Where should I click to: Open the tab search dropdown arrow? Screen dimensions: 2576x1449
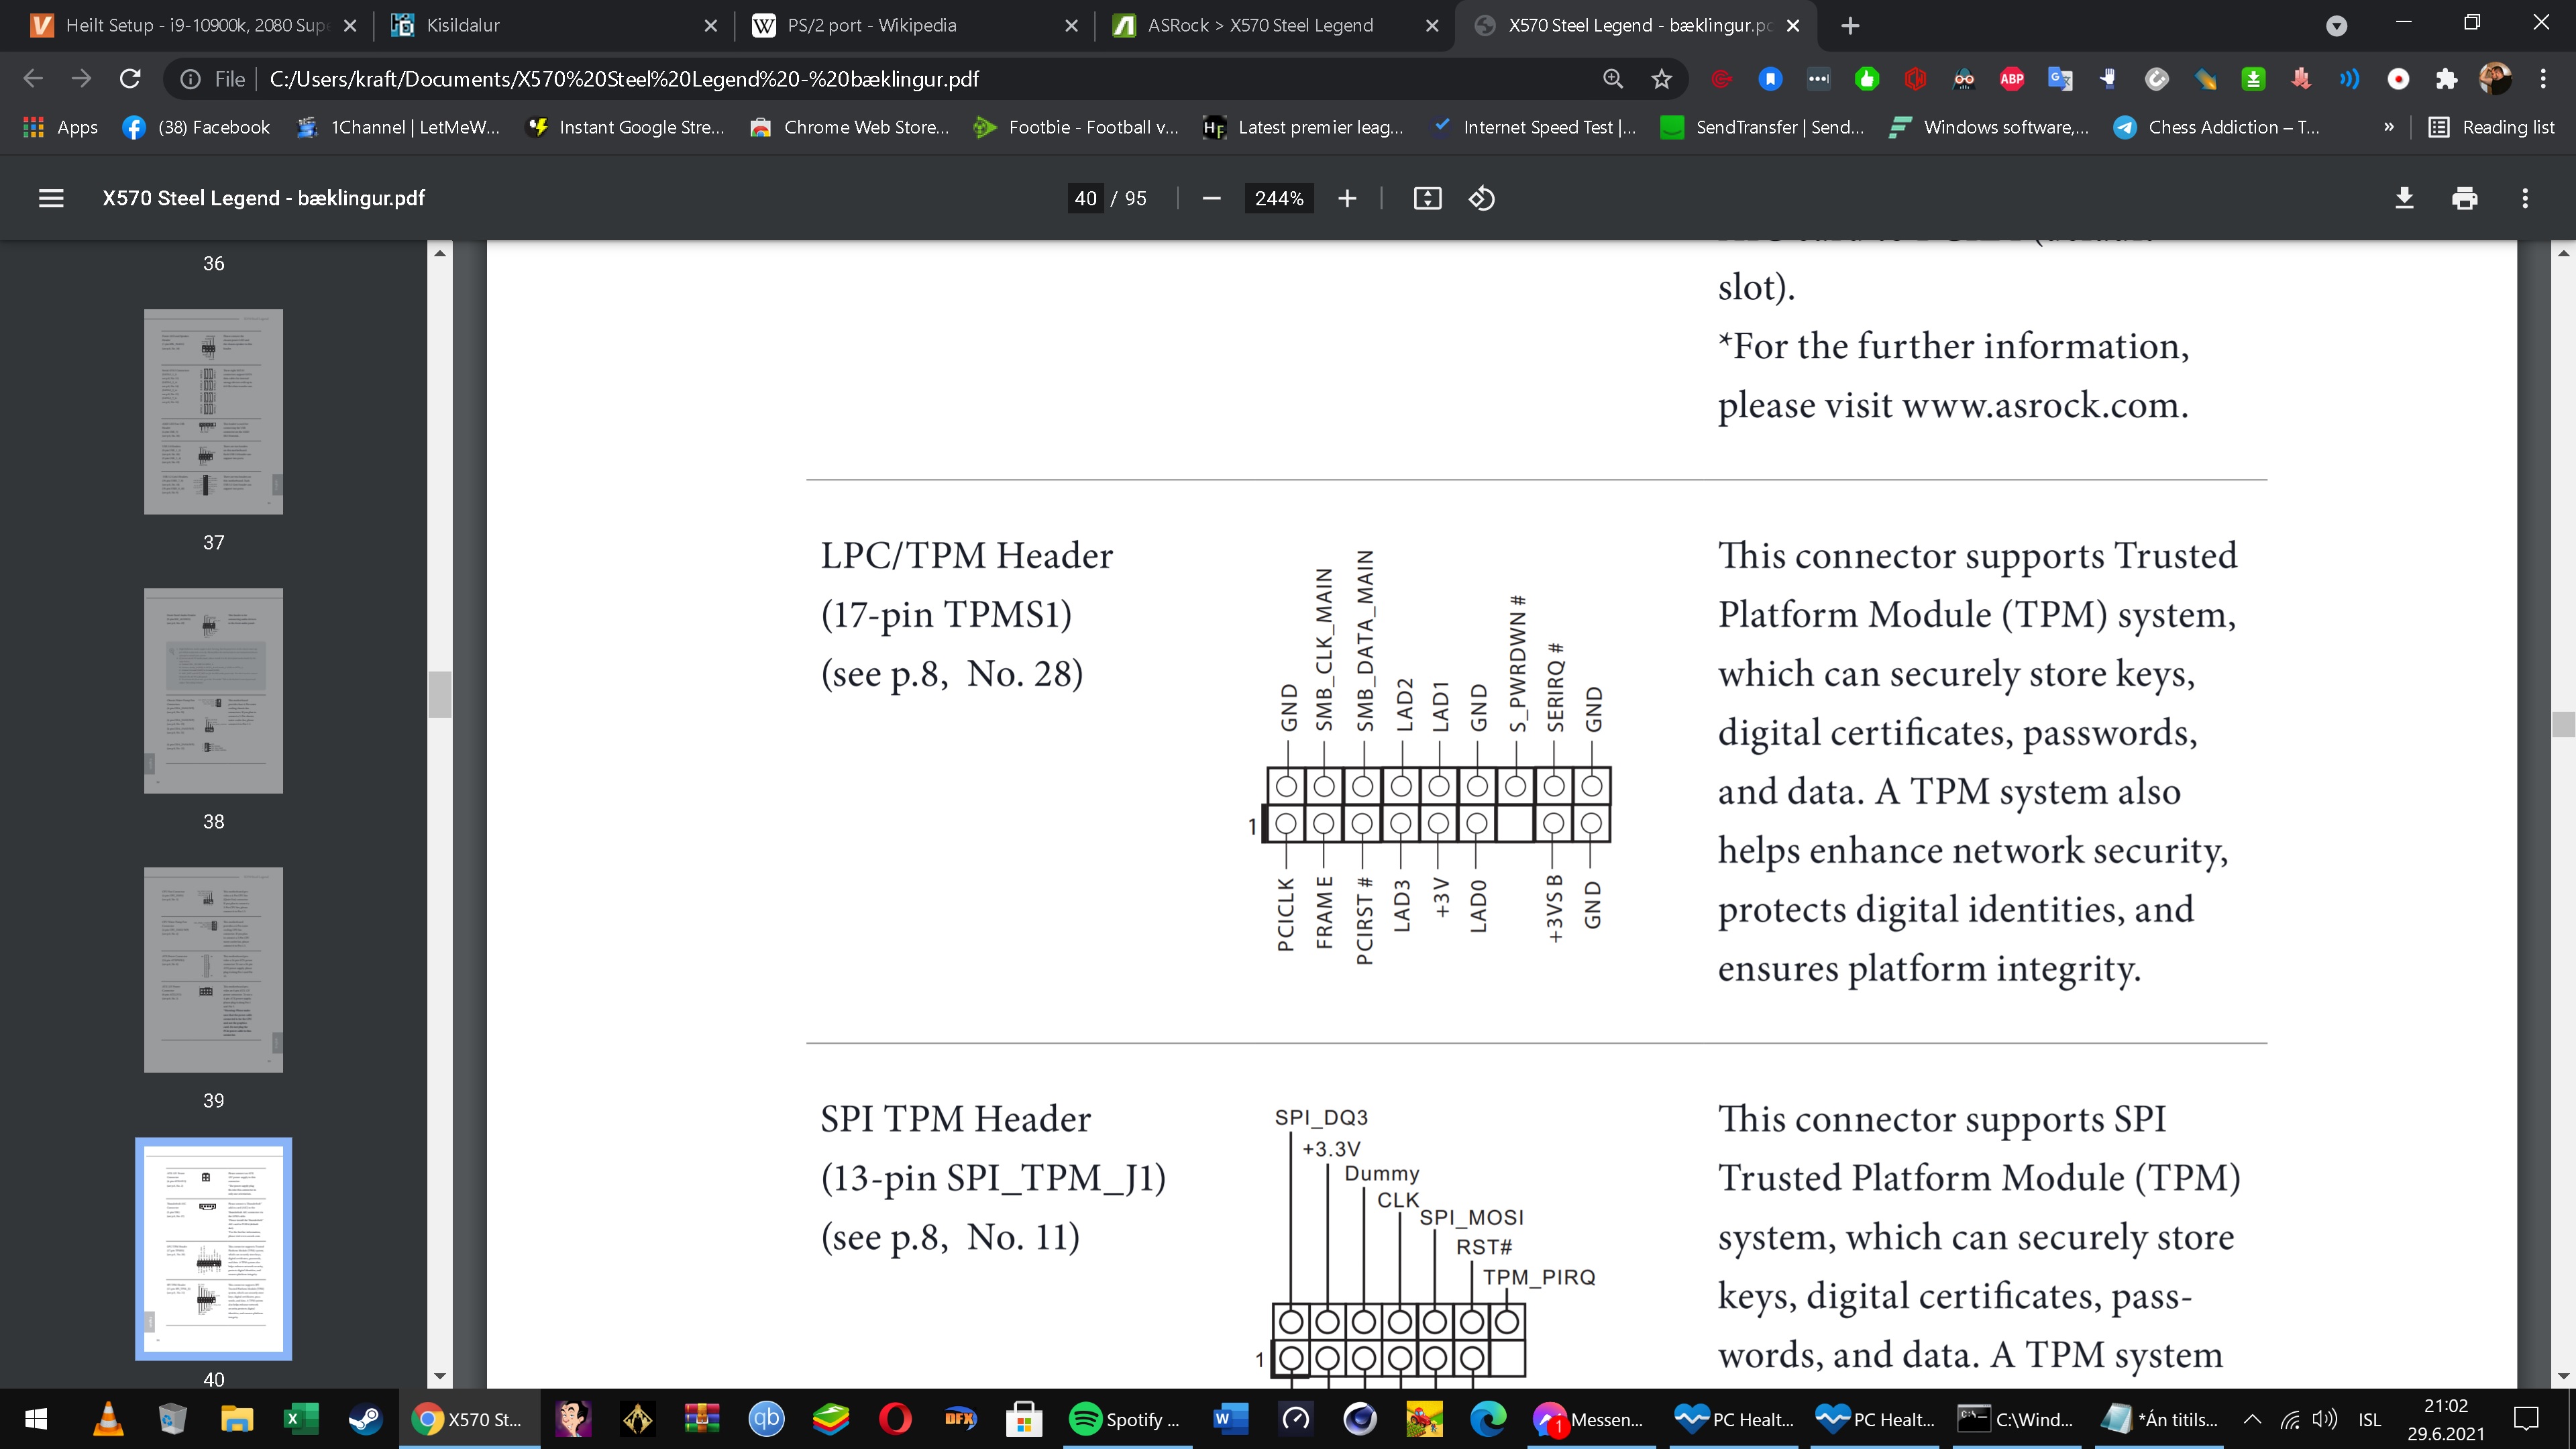[x=2336, y=26]
